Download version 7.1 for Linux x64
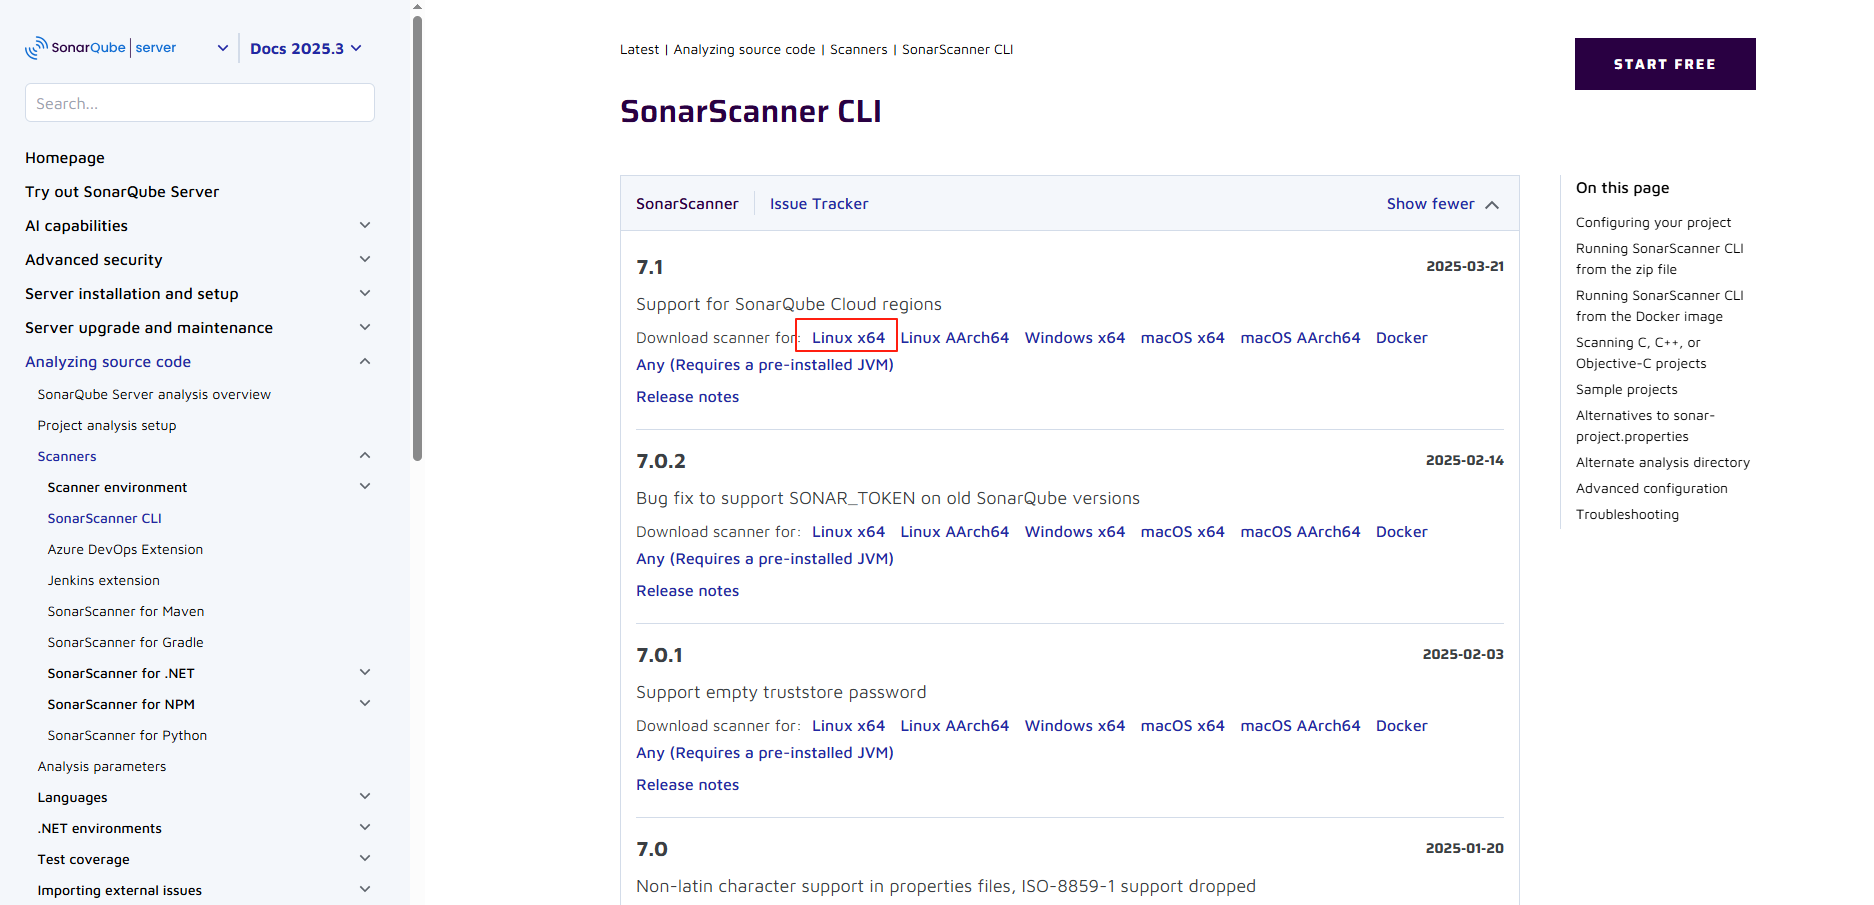 pyautogui.click(x=848, y=338)
